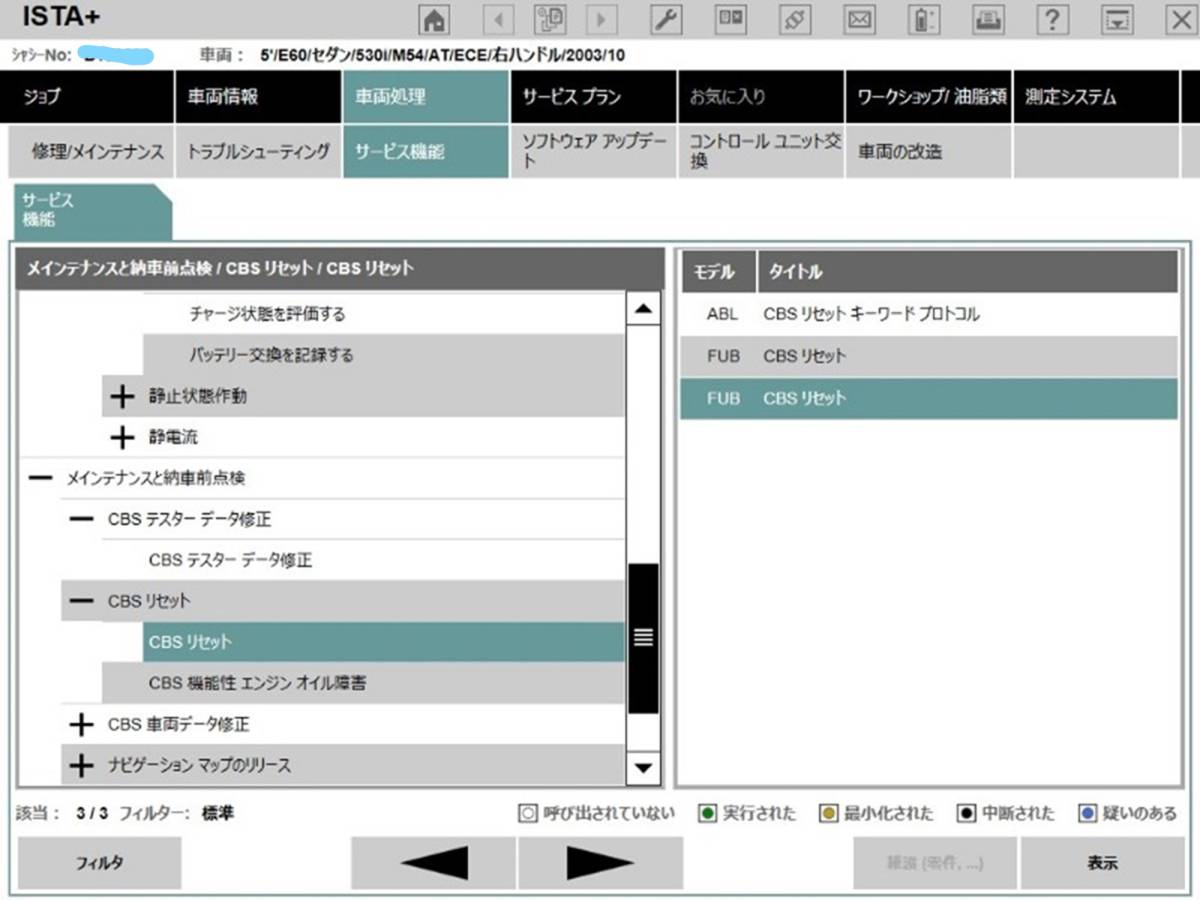Open the トラブルシューティング sub-tab
This screenshot has width=1200, height=900.
pyautogui.click(x=258, y=152)
